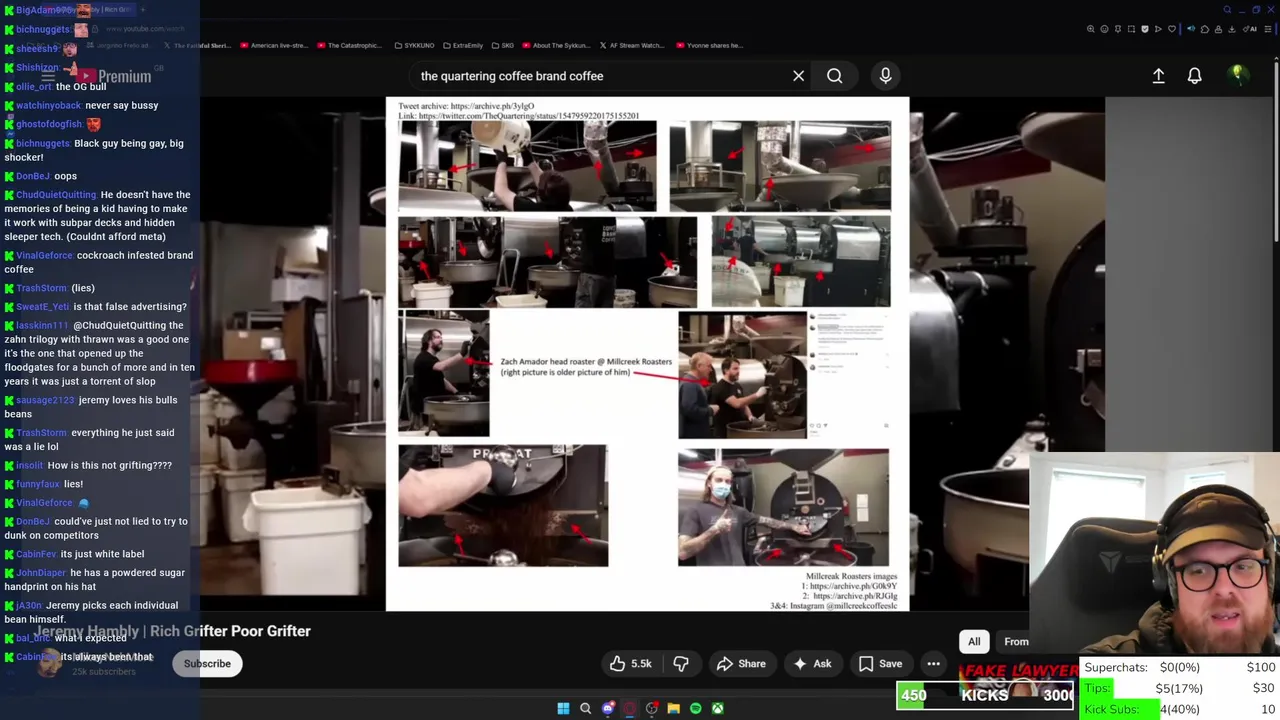
Task: Open the browser AI assistant icon
Action: (x=1250, y=29)
